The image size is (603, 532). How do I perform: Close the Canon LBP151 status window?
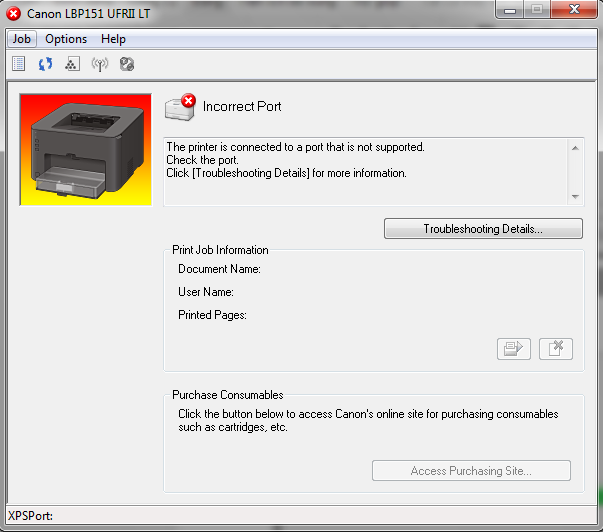click(x=574, y=9)
